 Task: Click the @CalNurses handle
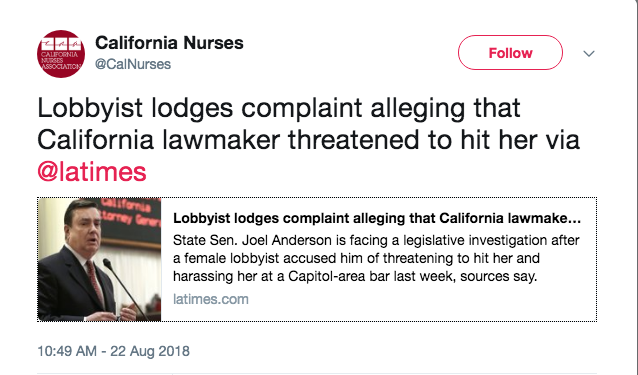pos(133,64)
